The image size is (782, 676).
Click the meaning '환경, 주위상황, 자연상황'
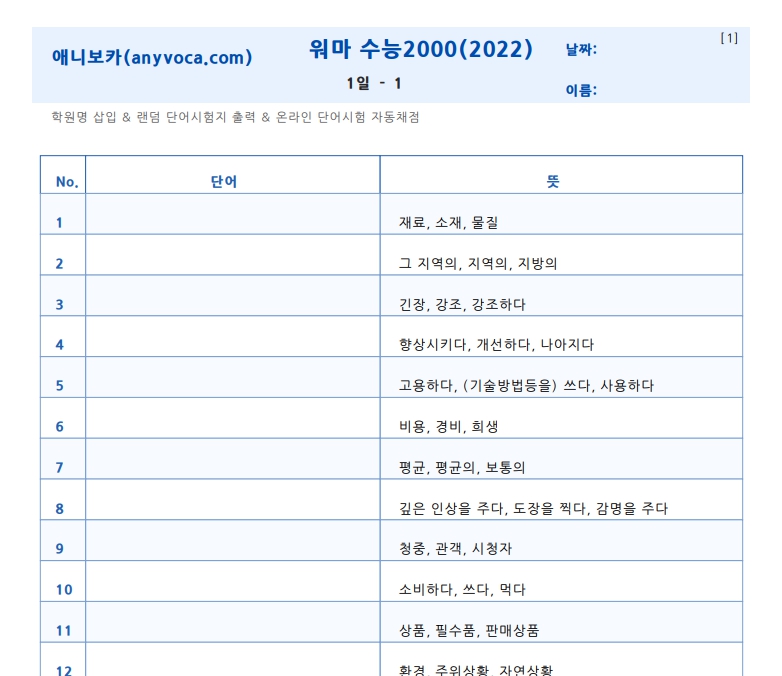476,671
